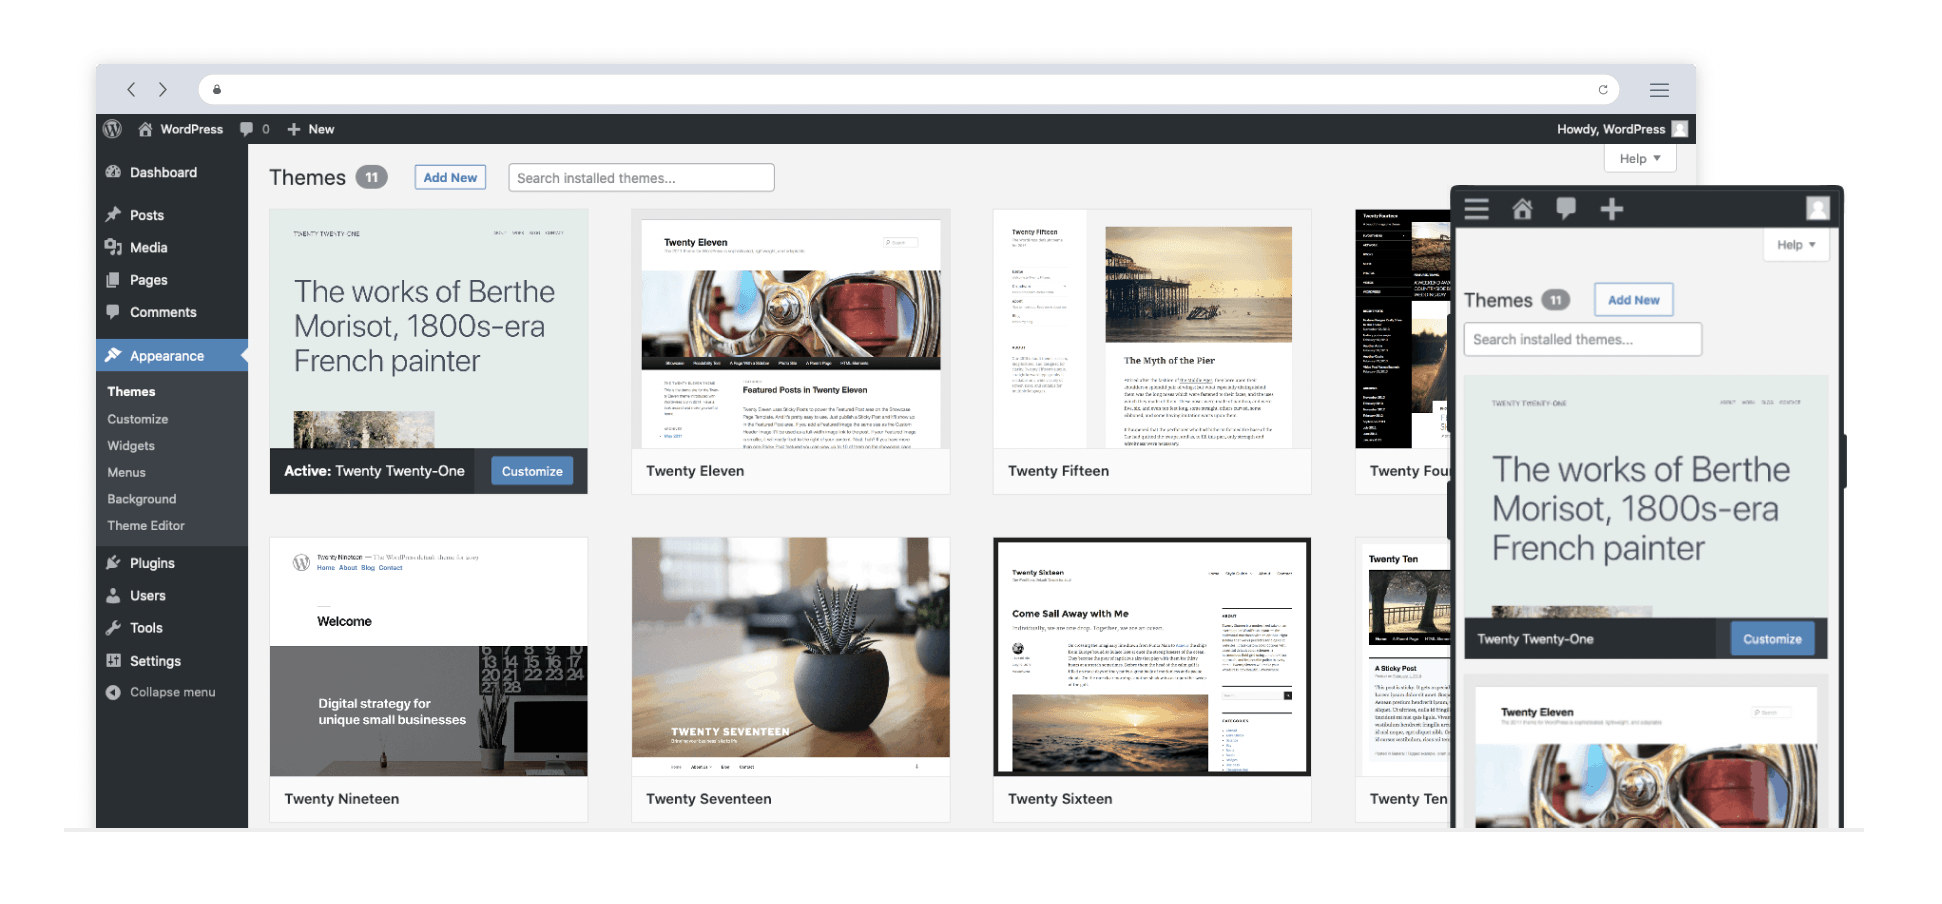The width and height of the screenshot is (1942, 904).
Task: Go forward with the browser forward arrow
Action: 163,89
